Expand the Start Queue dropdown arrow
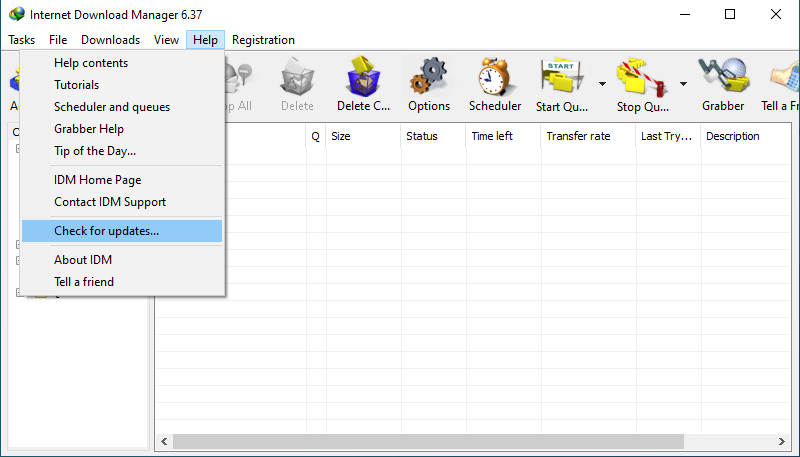Screen dimensions: 800x457 point(602,84)
